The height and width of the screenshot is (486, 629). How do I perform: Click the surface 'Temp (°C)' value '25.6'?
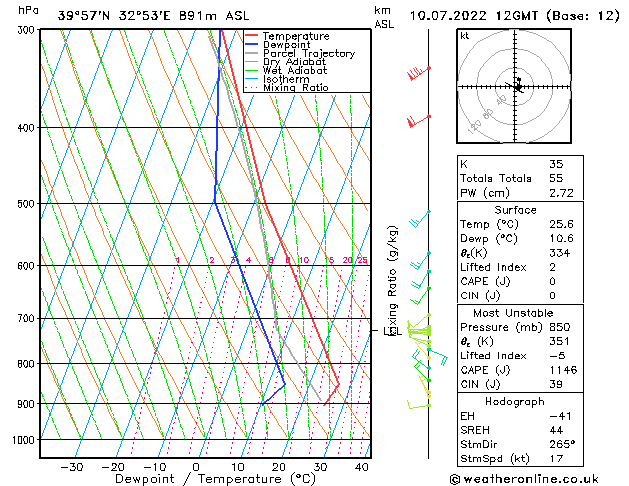point(561,224)
